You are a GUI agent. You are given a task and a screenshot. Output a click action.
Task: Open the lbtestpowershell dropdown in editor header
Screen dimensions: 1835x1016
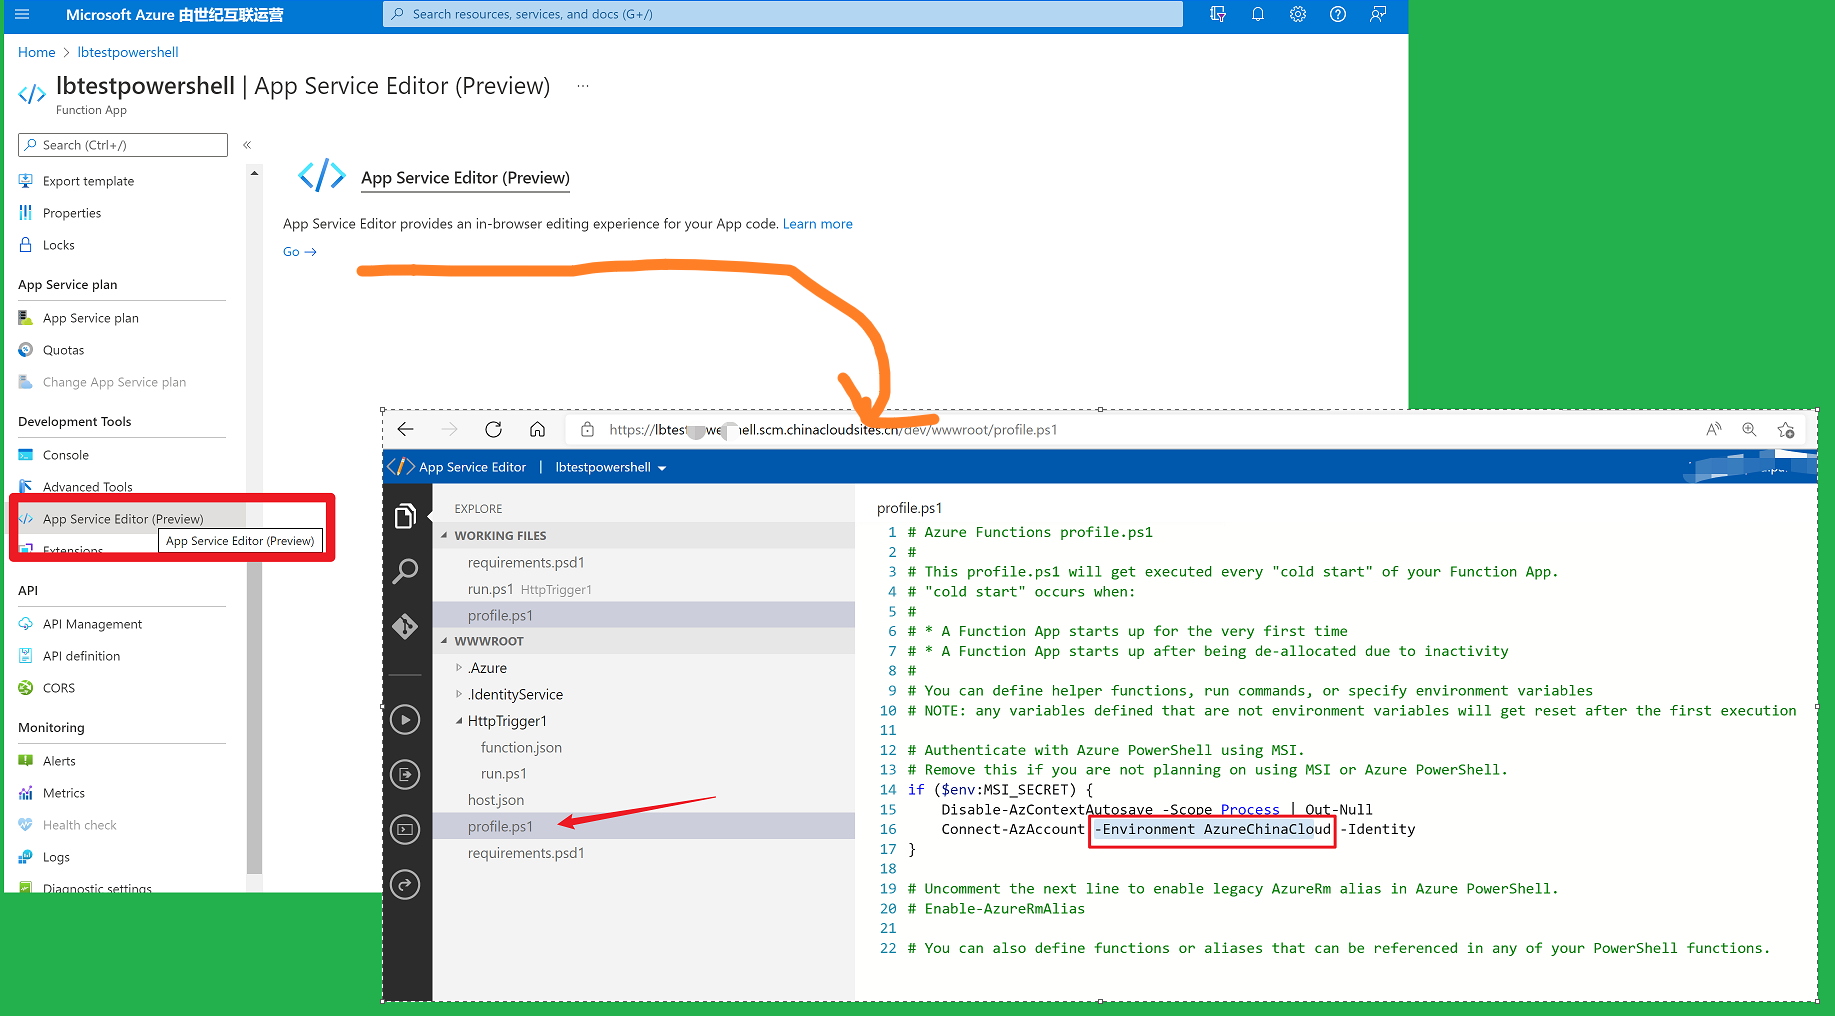click(611, 467)
